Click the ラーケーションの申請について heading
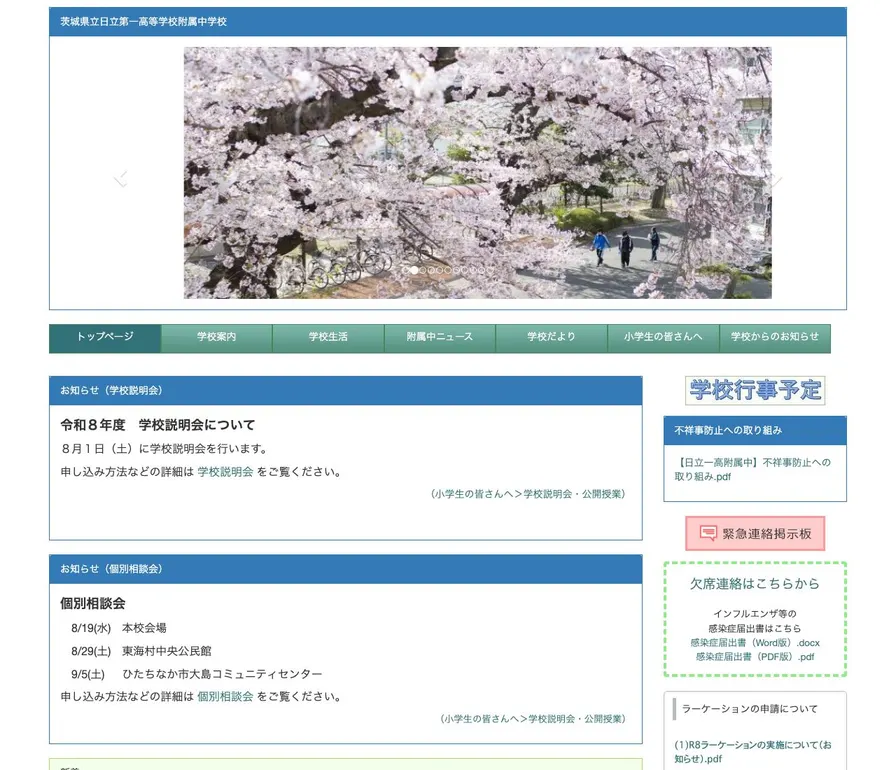The image size is (896, 770). [750, 709]
